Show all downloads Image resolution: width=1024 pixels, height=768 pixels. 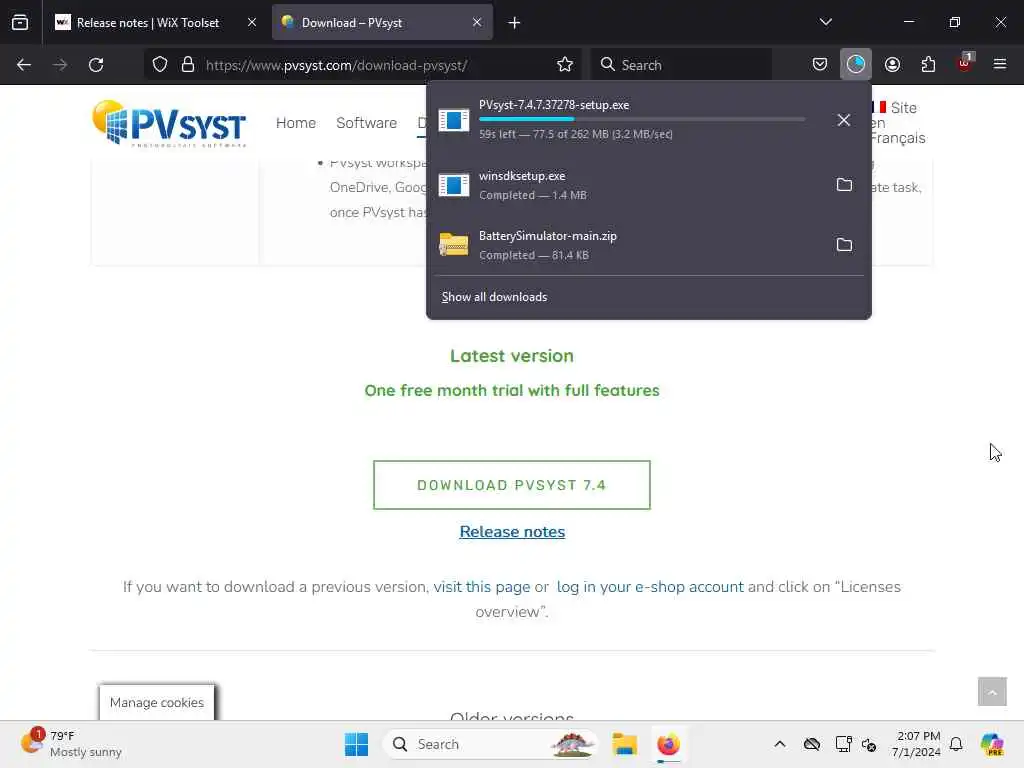click(494, 297)
